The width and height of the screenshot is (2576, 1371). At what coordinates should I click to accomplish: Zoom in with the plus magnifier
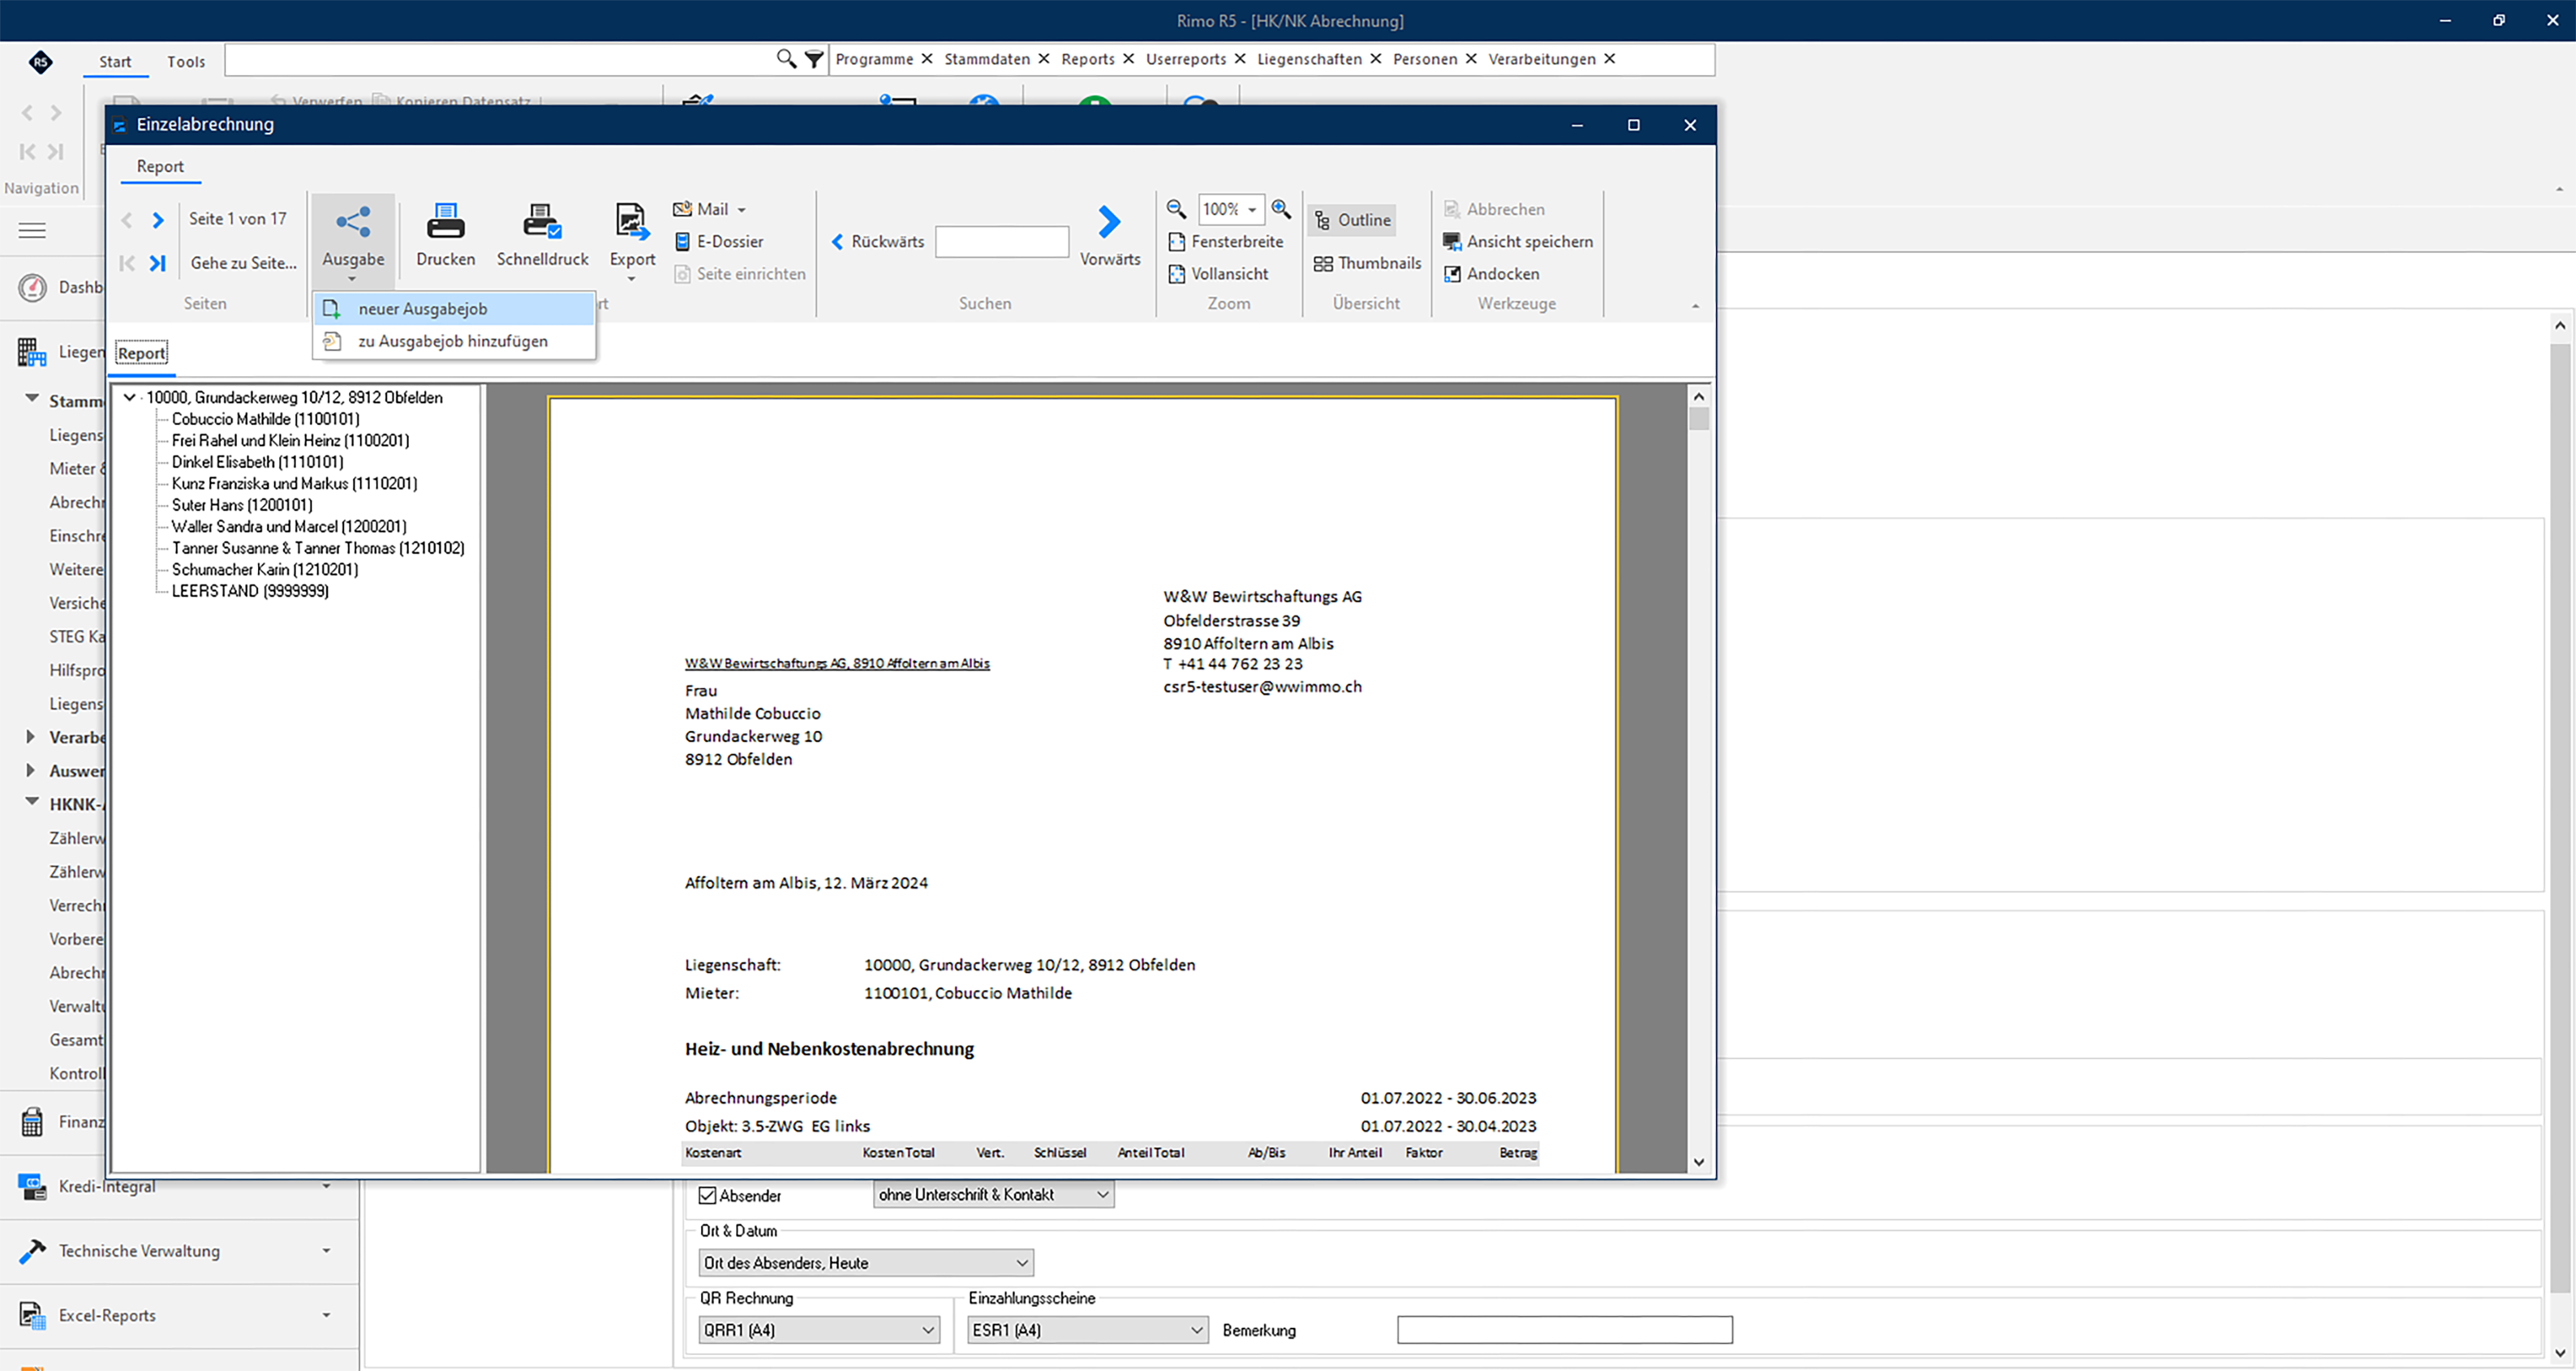click(1281, 209)
